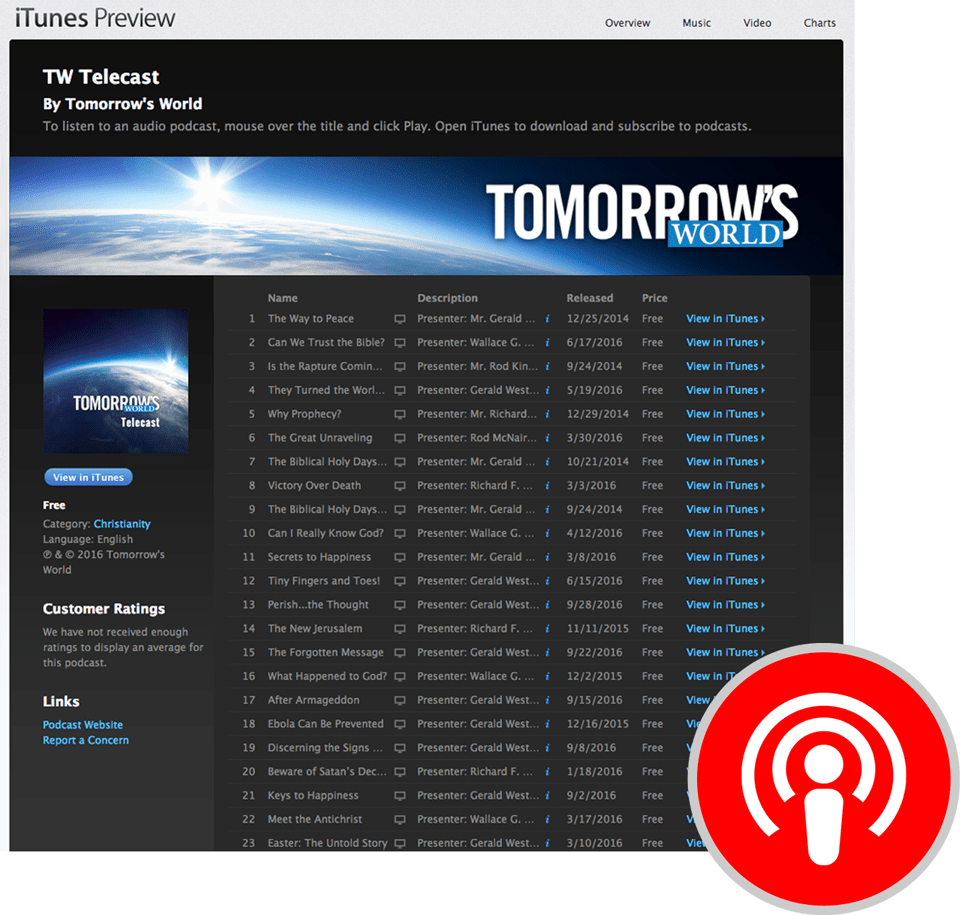Viewport: 960px width, 915px height.
Task: Click info icon for Can I Really Know God?
Action: coord(547,533)
